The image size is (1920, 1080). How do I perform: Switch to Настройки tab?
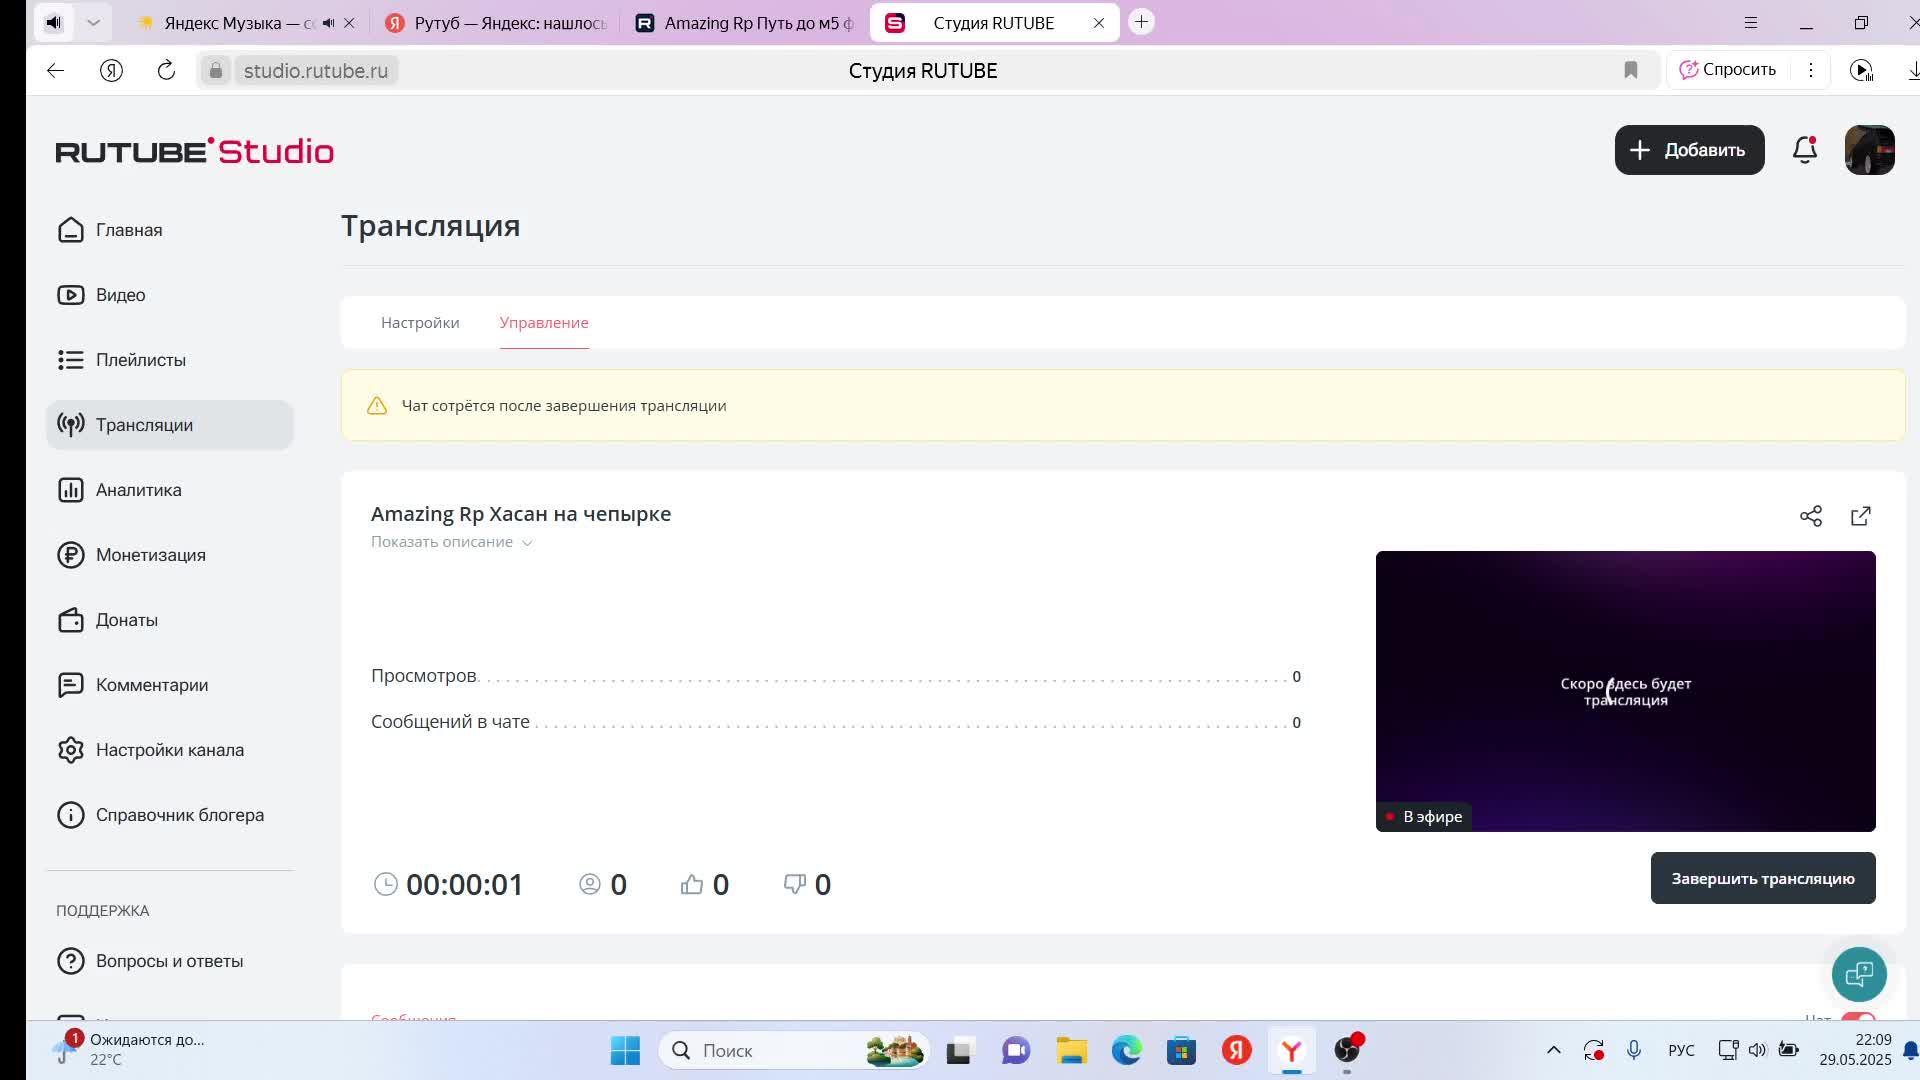(x=420, y=323)
